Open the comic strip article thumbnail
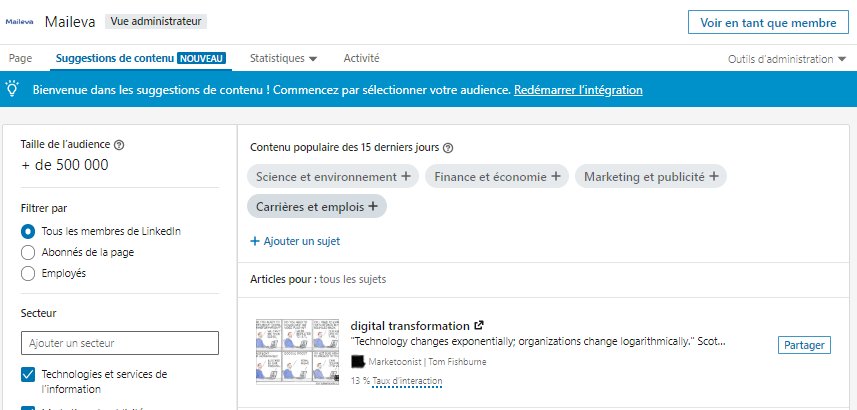This screenshot has width=857, height=410. [297, 352]
